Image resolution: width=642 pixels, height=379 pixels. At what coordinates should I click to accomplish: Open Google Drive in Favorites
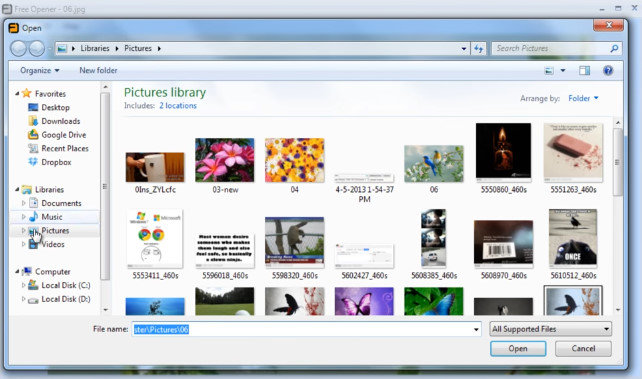point(63,135)
